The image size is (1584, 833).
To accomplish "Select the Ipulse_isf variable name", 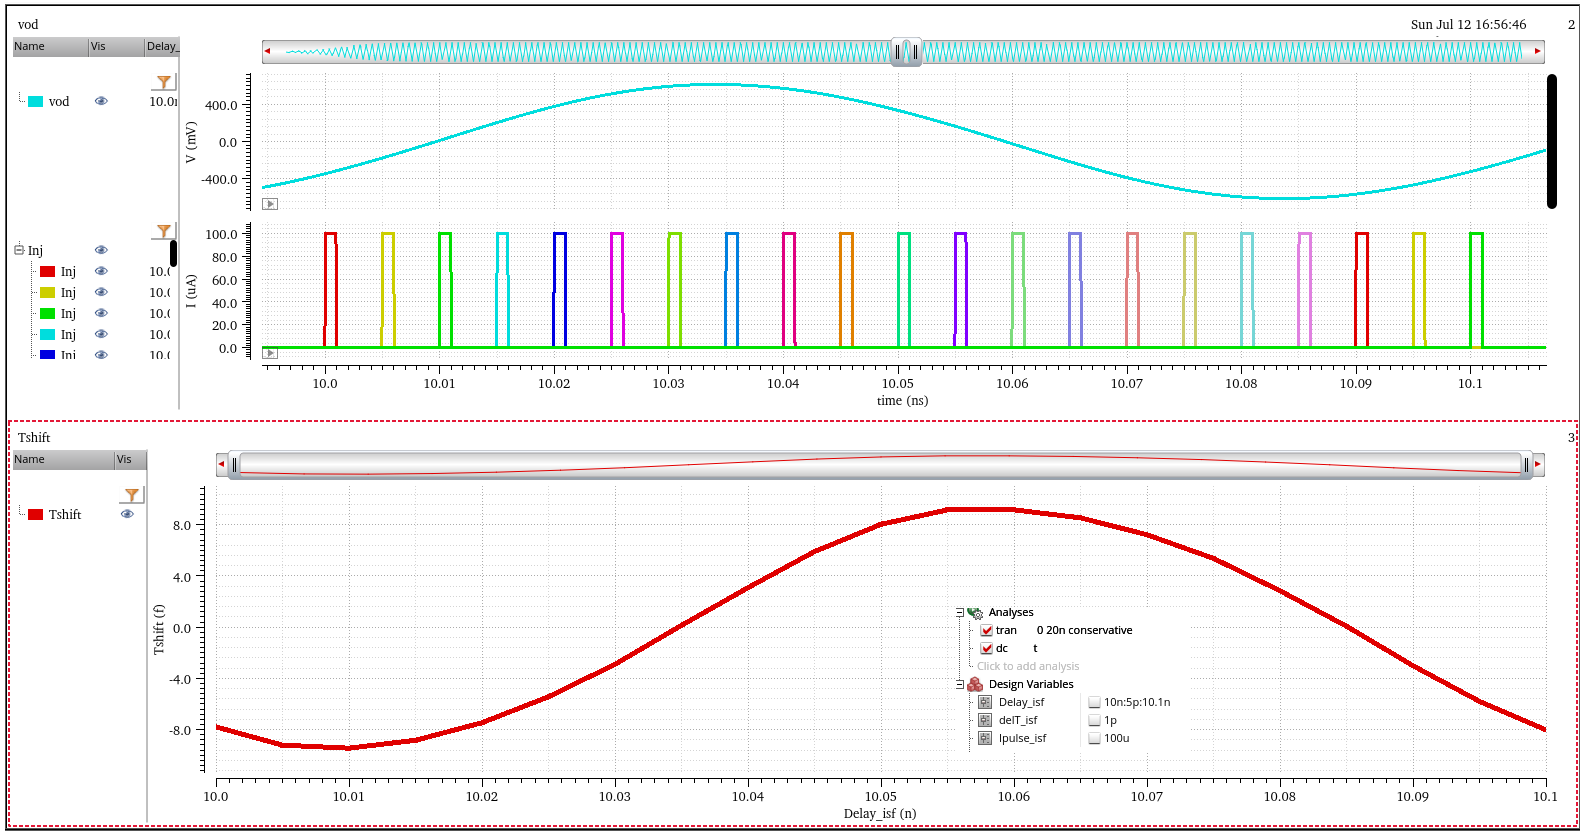I will pos(1022,738).
